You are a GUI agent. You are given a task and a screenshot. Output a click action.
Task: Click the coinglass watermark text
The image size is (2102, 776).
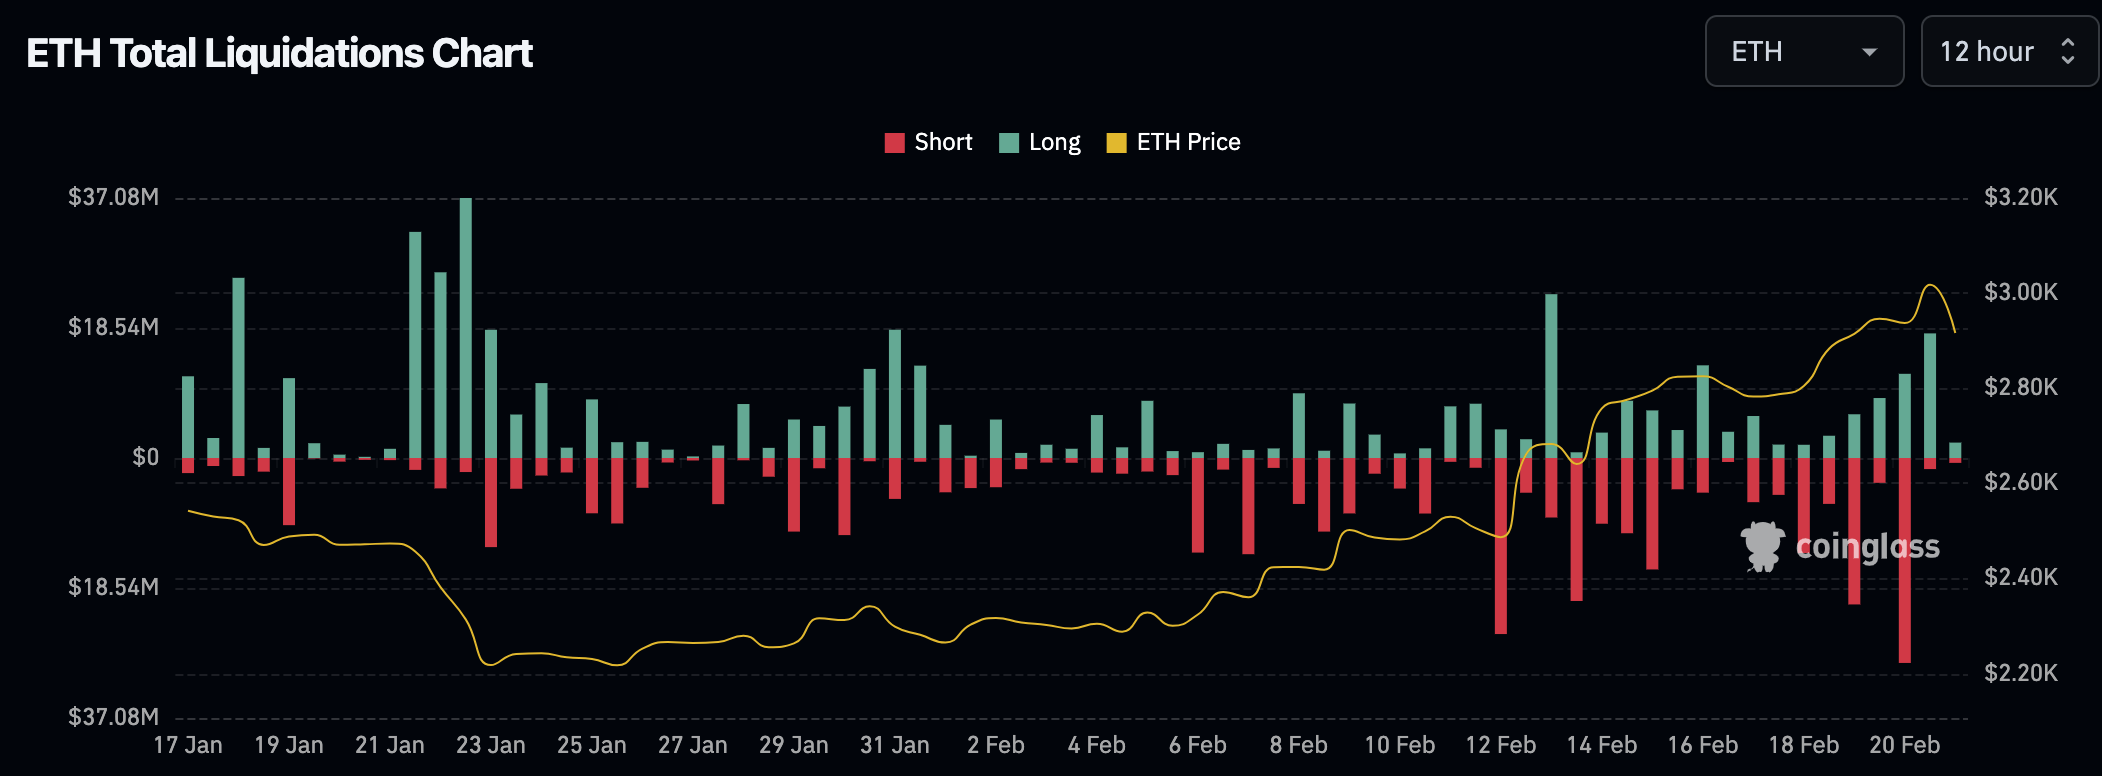point(1867,547)
